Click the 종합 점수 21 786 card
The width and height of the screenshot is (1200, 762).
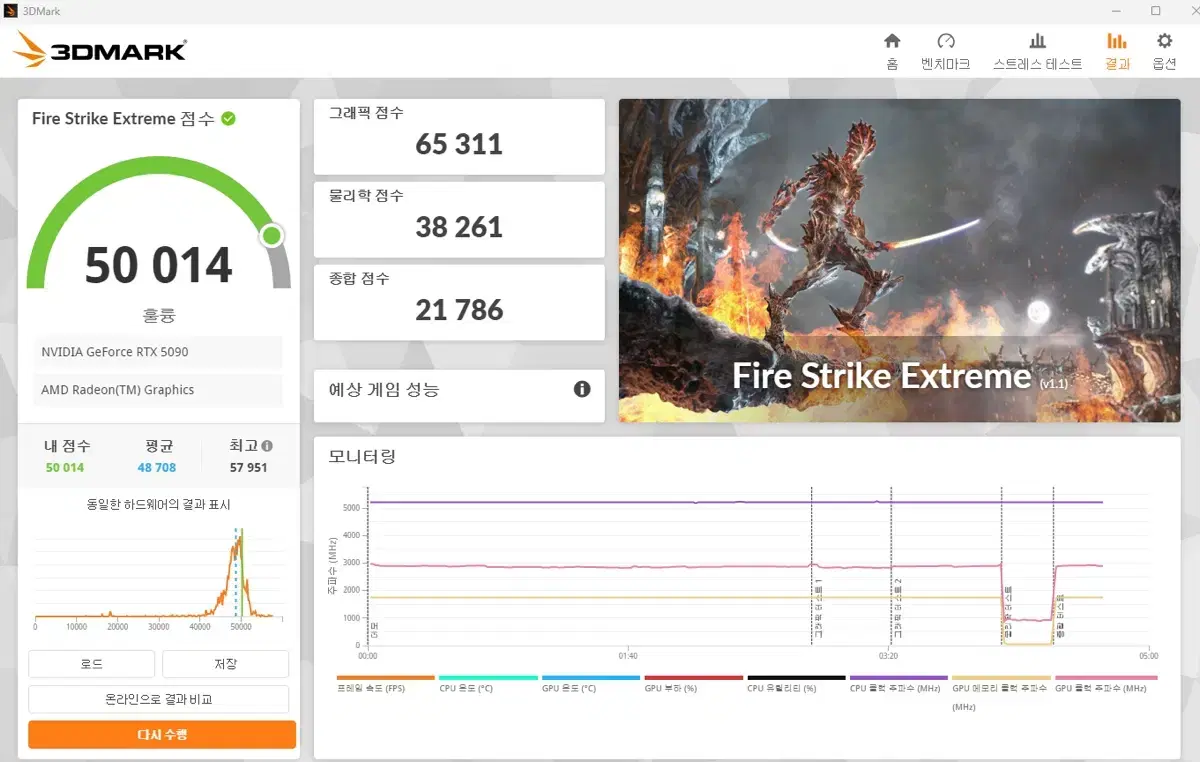coord(459,303)
